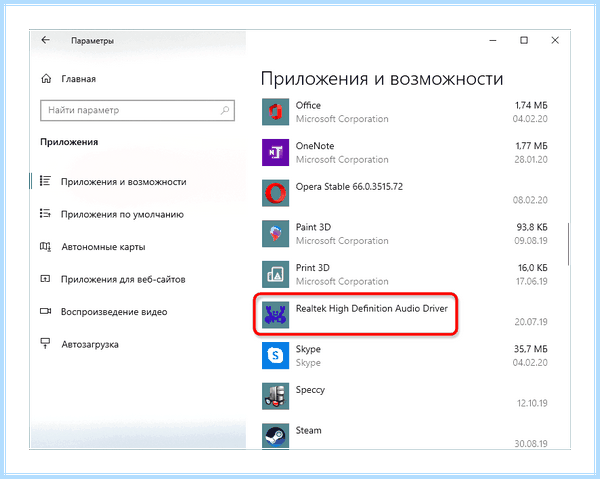Select the Paint 3D app icon
The image size is (600, 479).
click(275, 233)
